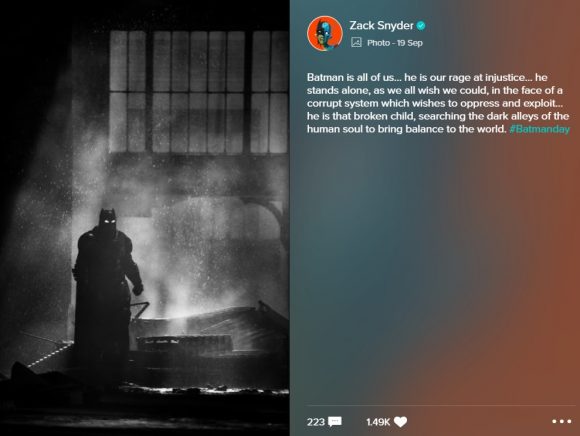580x436 pixels.
Task: Click the barred window in the photo
Action: pos(199,92)
